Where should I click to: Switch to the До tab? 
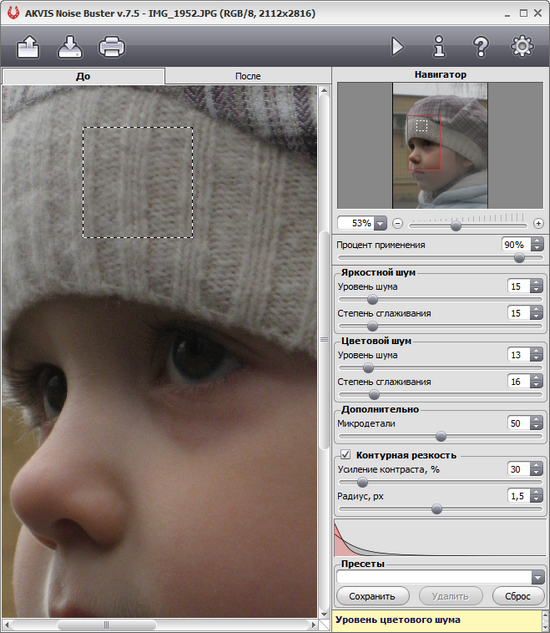[x=83, y=76]
